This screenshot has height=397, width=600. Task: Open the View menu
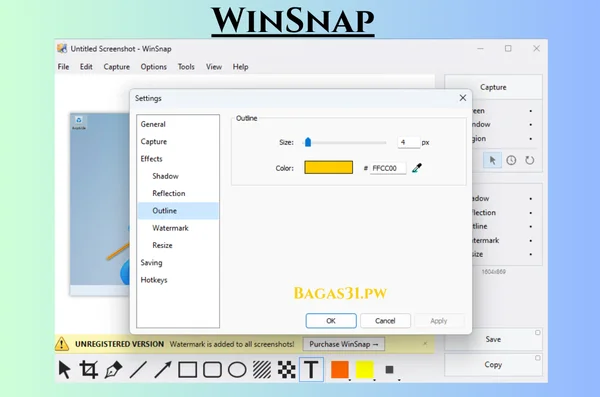click(214, 67)
